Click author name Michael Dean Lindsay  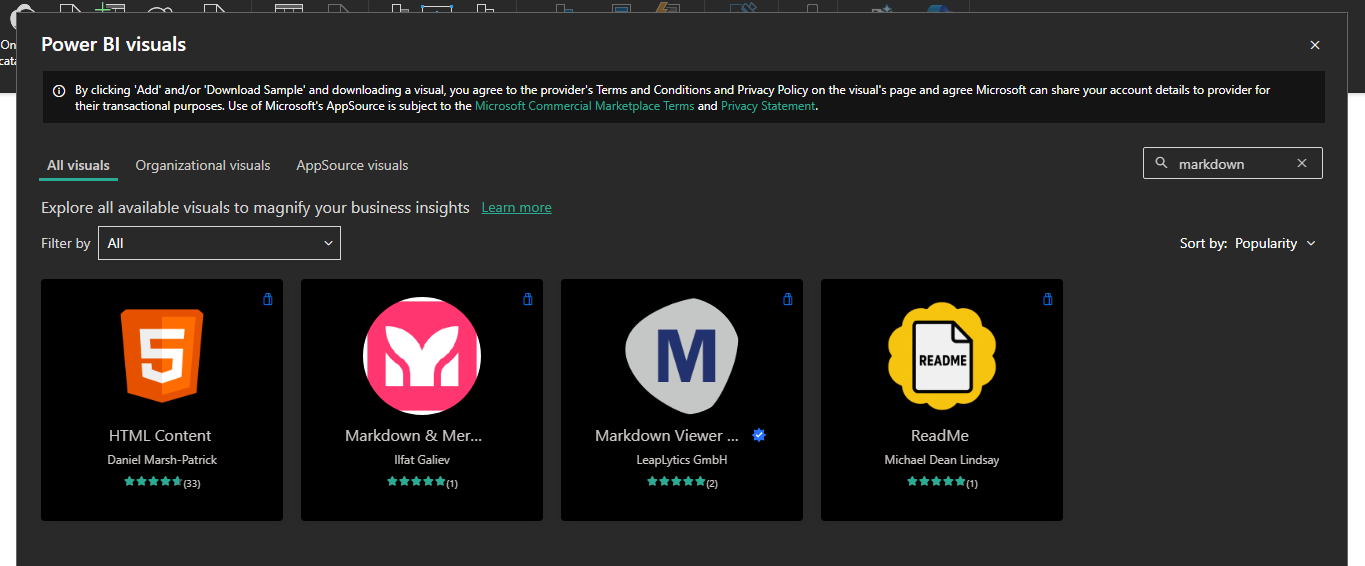coord(942,460)
